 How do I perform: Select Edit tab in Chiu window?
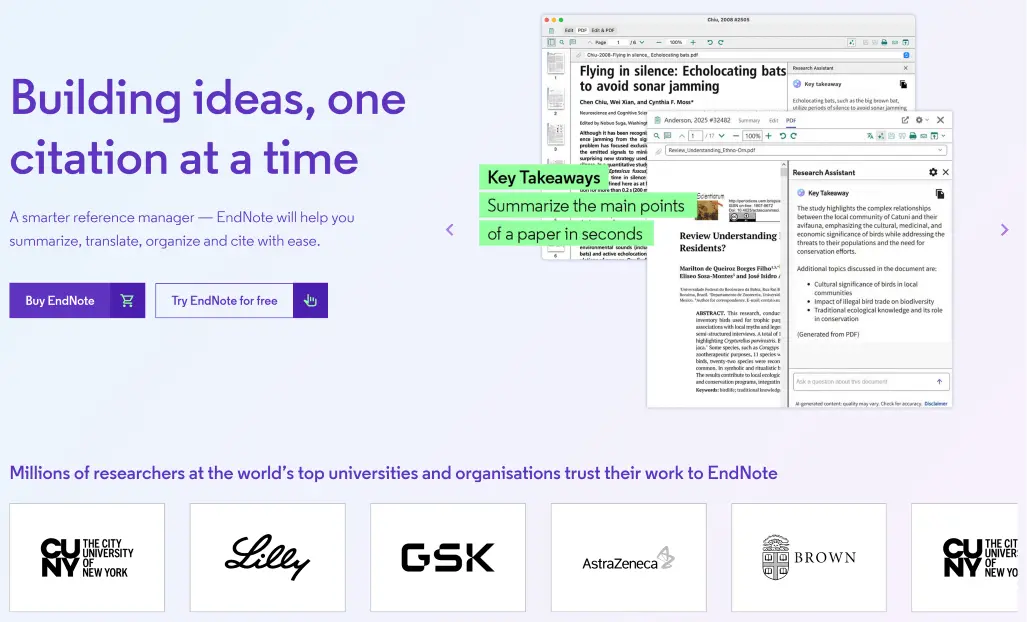(x=569, y=30)
